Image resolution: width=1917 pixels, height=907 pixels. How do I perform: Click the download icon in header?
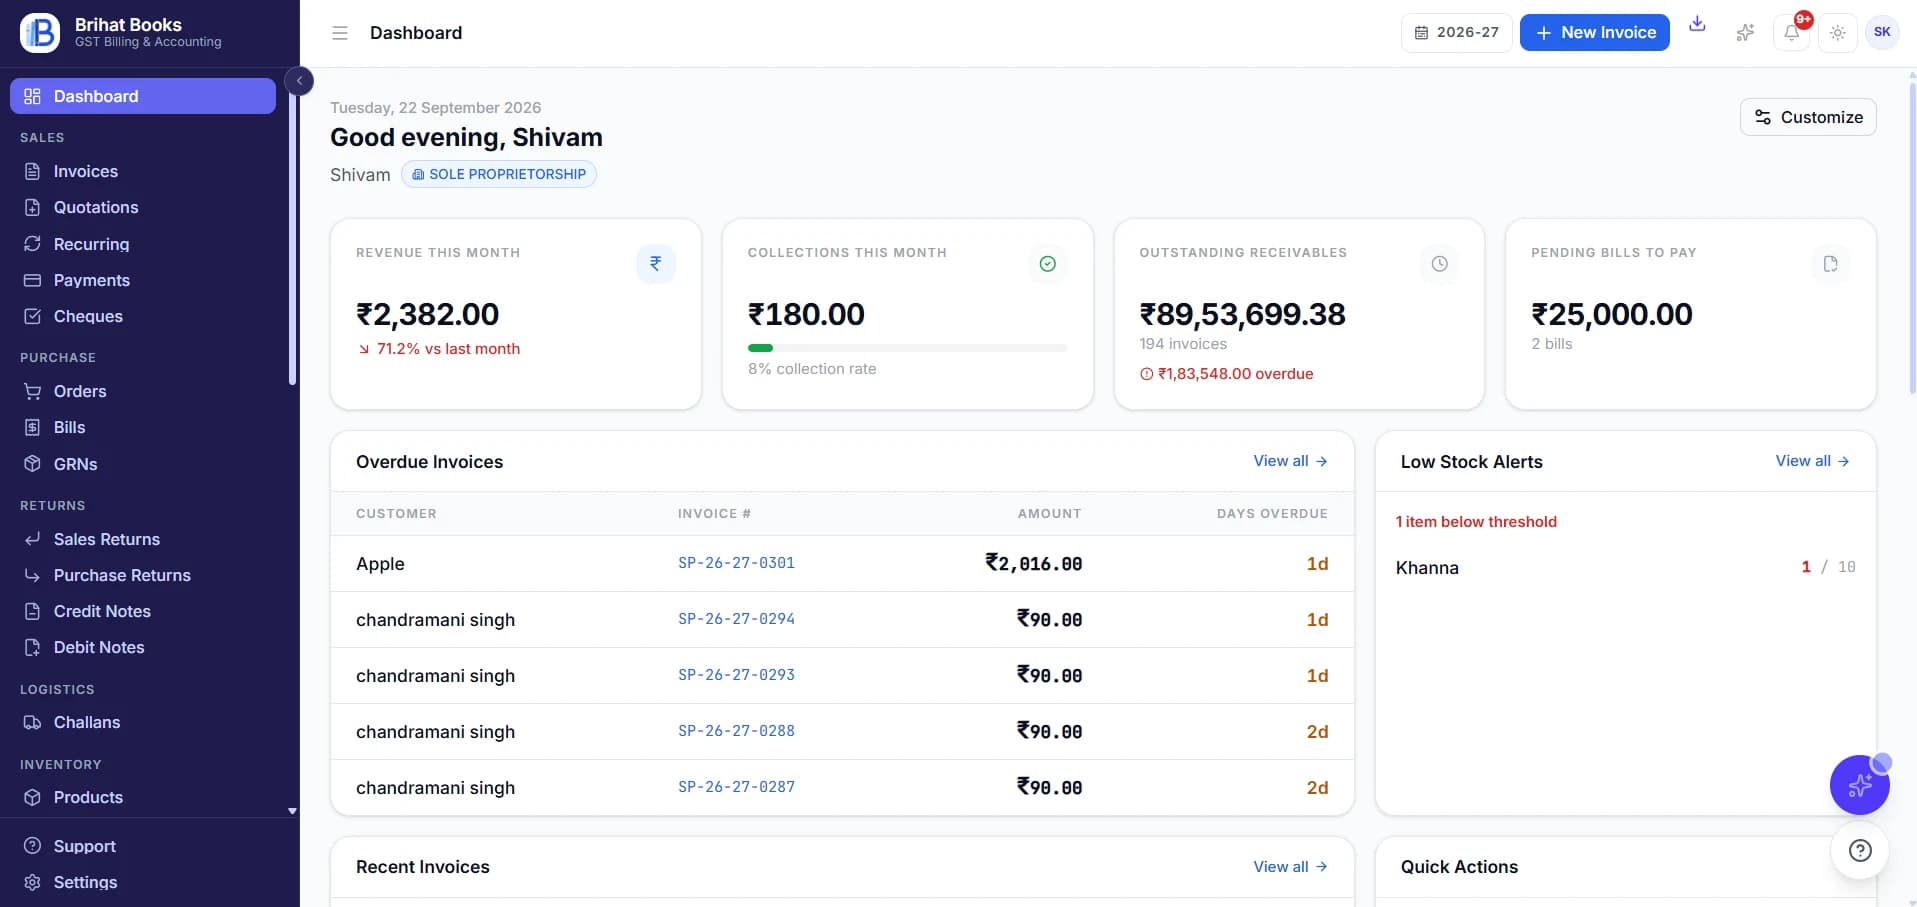coord(1697,24)
